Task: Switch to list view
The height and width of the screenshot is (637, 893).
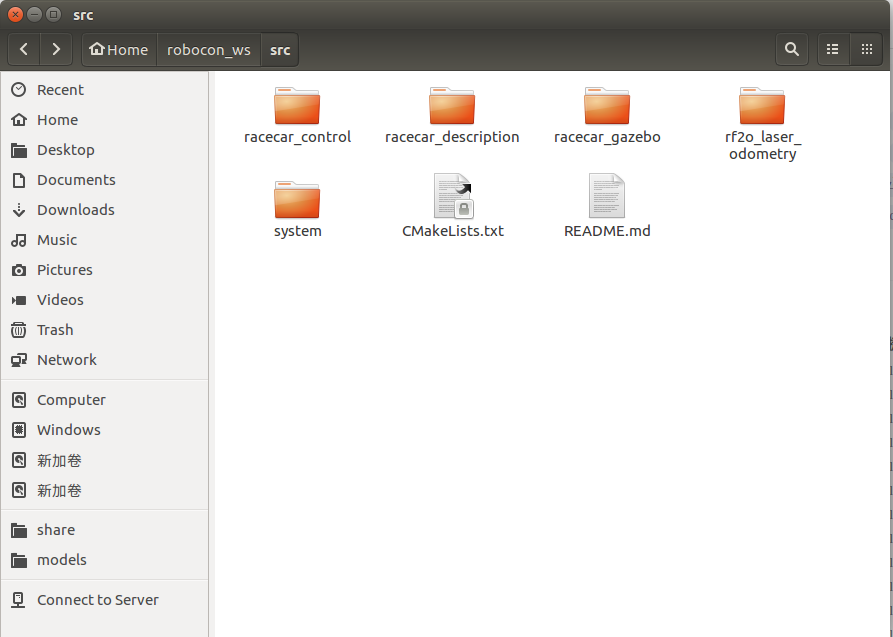Action: (x=833, y=50)
